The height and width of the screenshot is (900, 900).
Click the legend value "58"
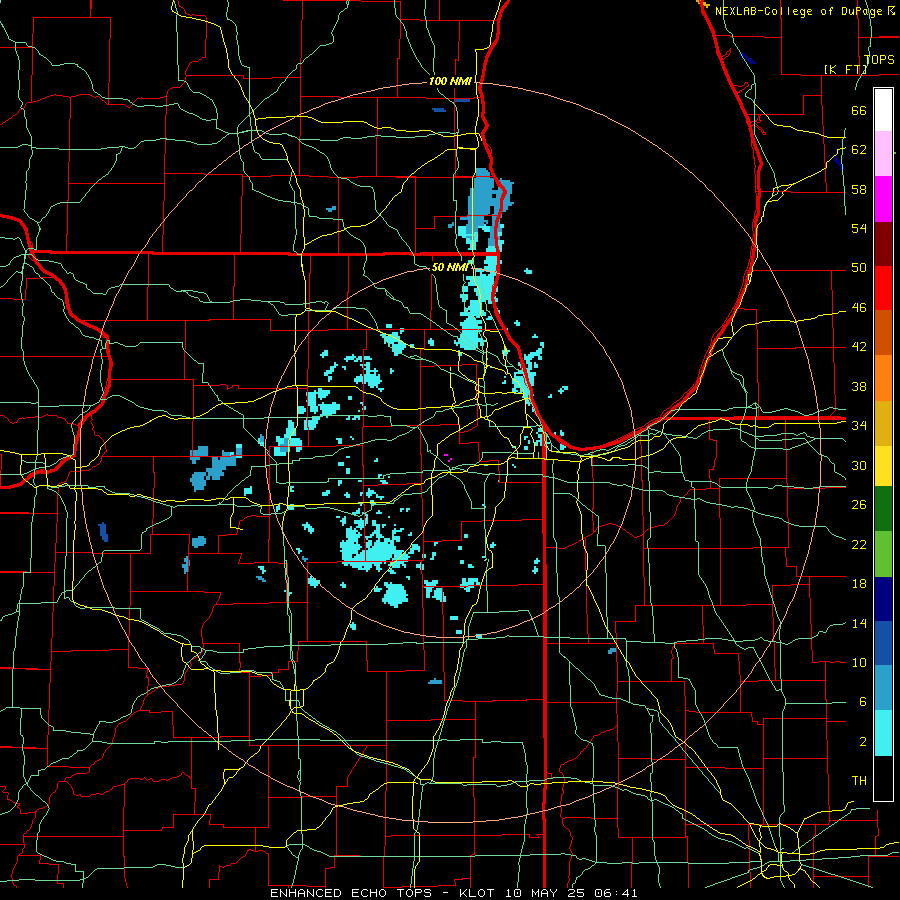[x=859, y=189]
